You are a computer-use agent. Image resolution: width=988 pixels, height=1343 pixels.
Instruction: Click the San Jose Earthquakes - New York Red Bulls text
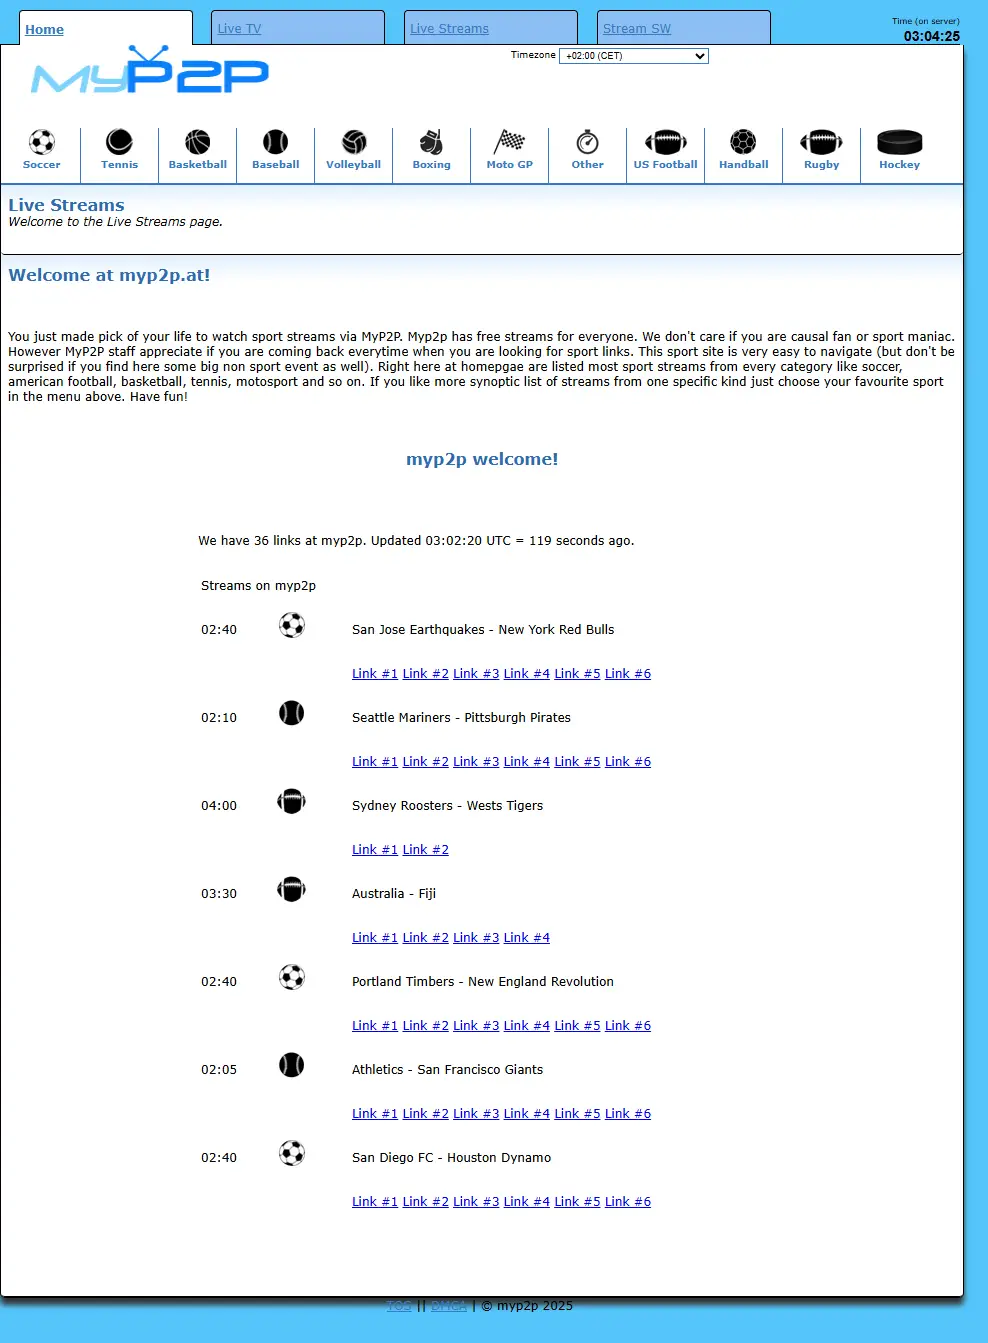pos(483,630)
